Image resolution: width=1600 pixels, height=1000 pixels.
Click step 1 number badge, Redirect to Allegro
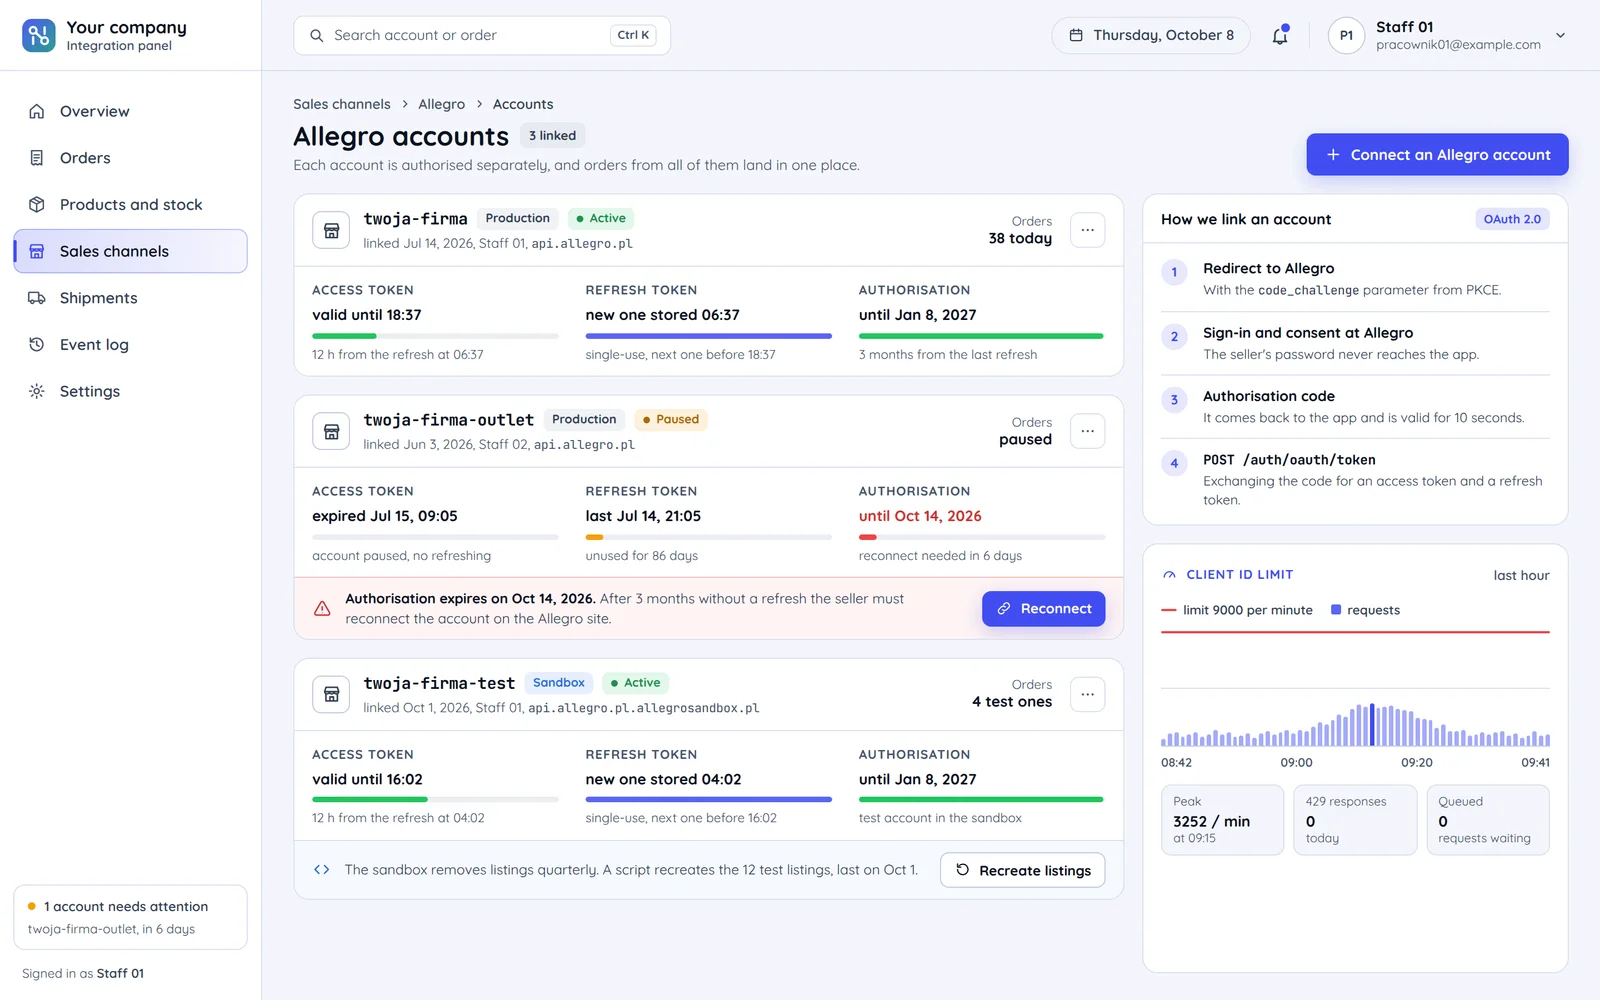click(1174, 272)
